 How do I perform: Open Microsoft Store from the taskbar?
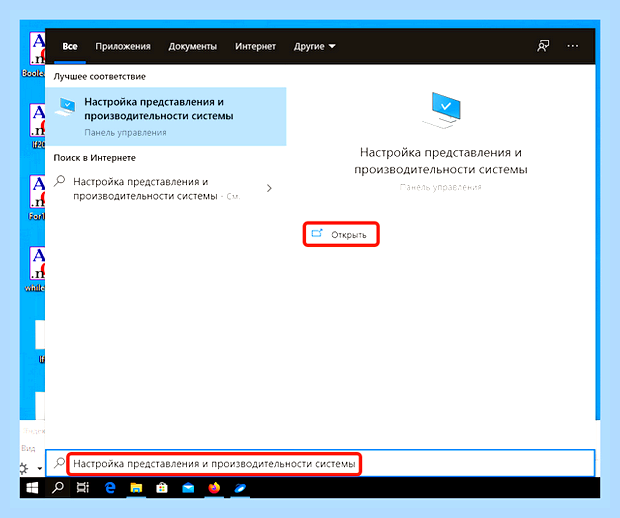(162, 488)
